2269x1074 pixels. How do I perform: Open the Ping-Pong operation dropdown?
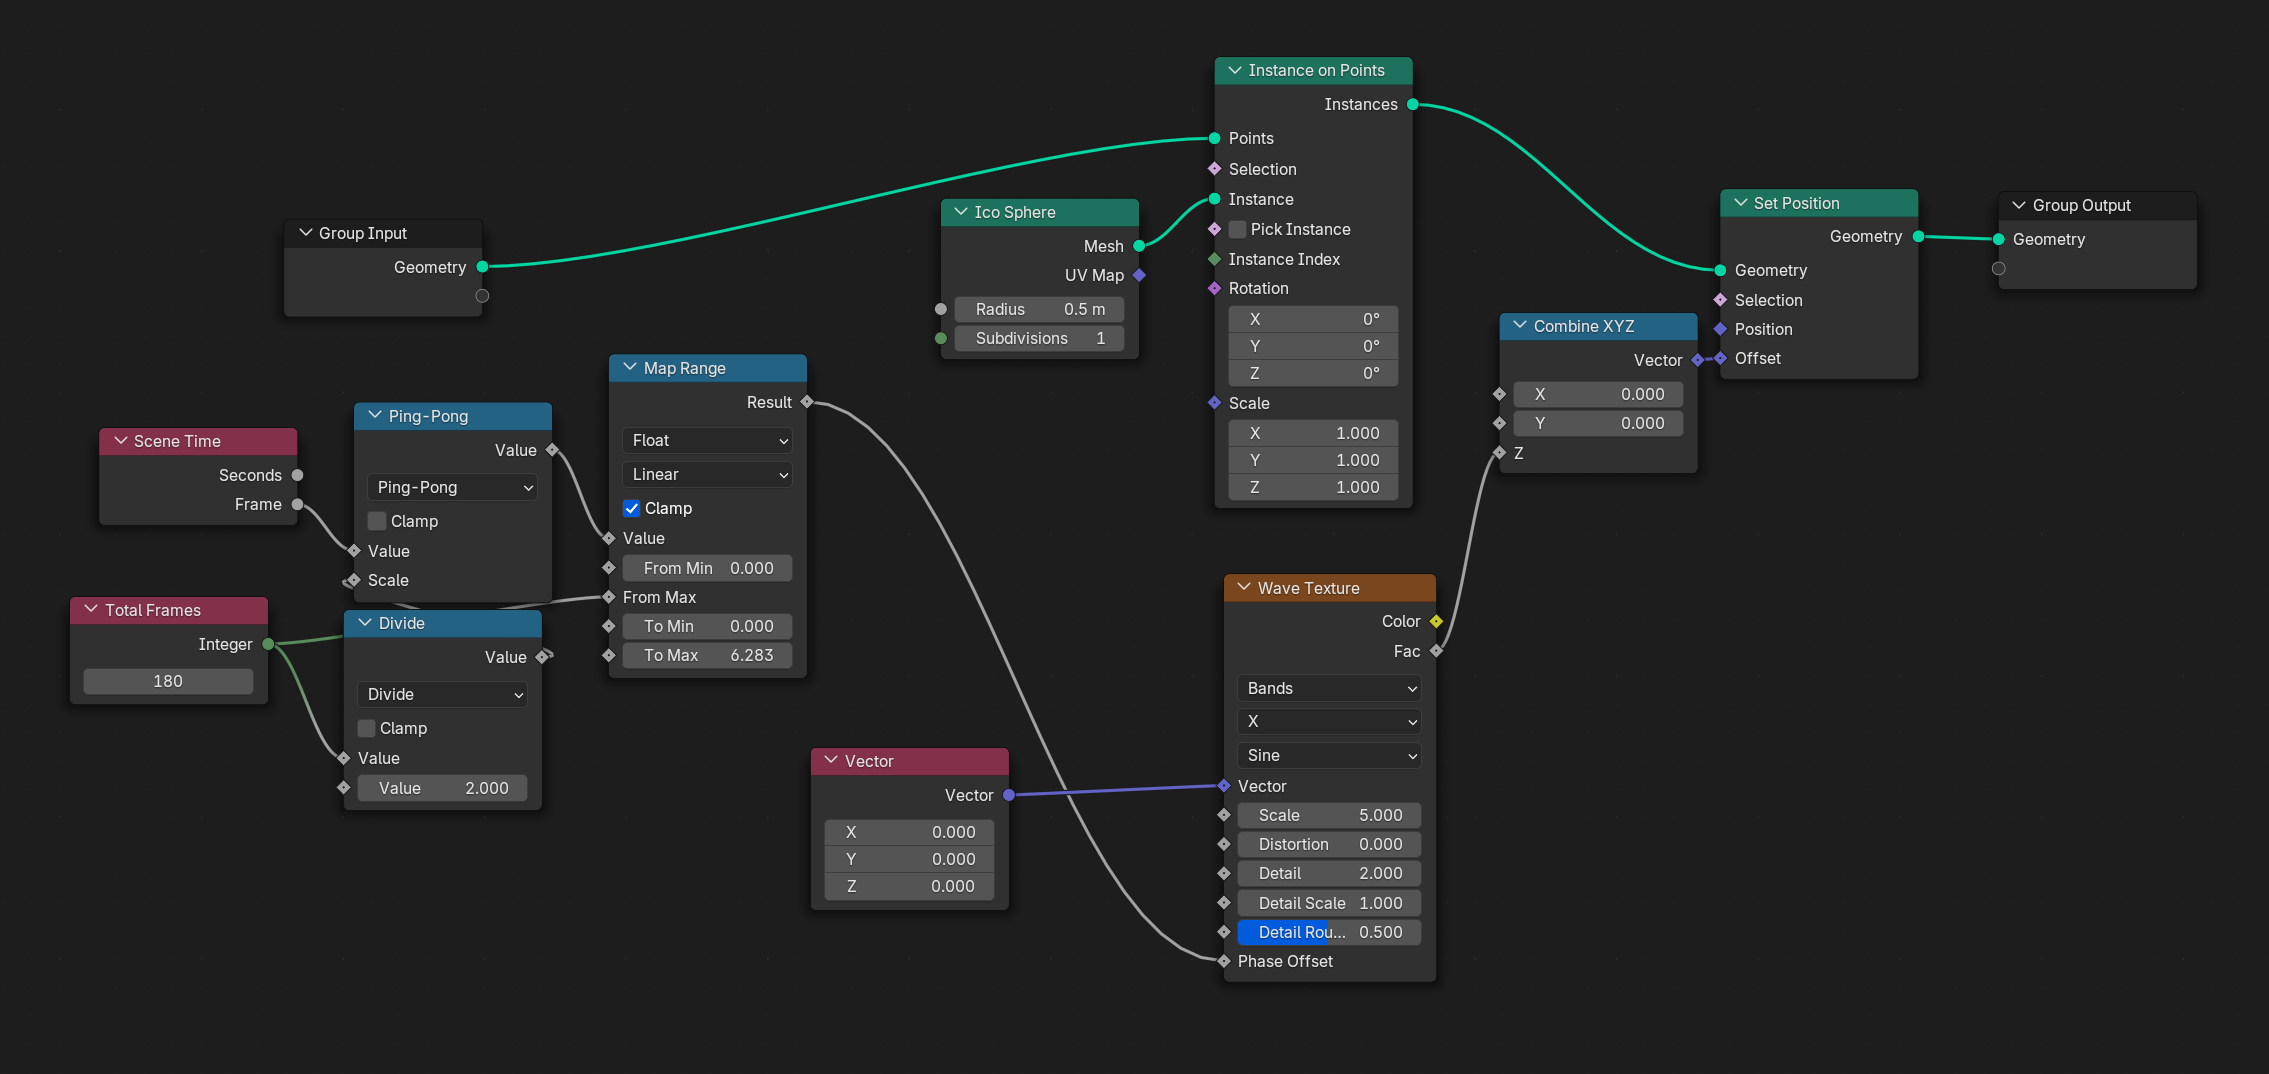point(452,487)
